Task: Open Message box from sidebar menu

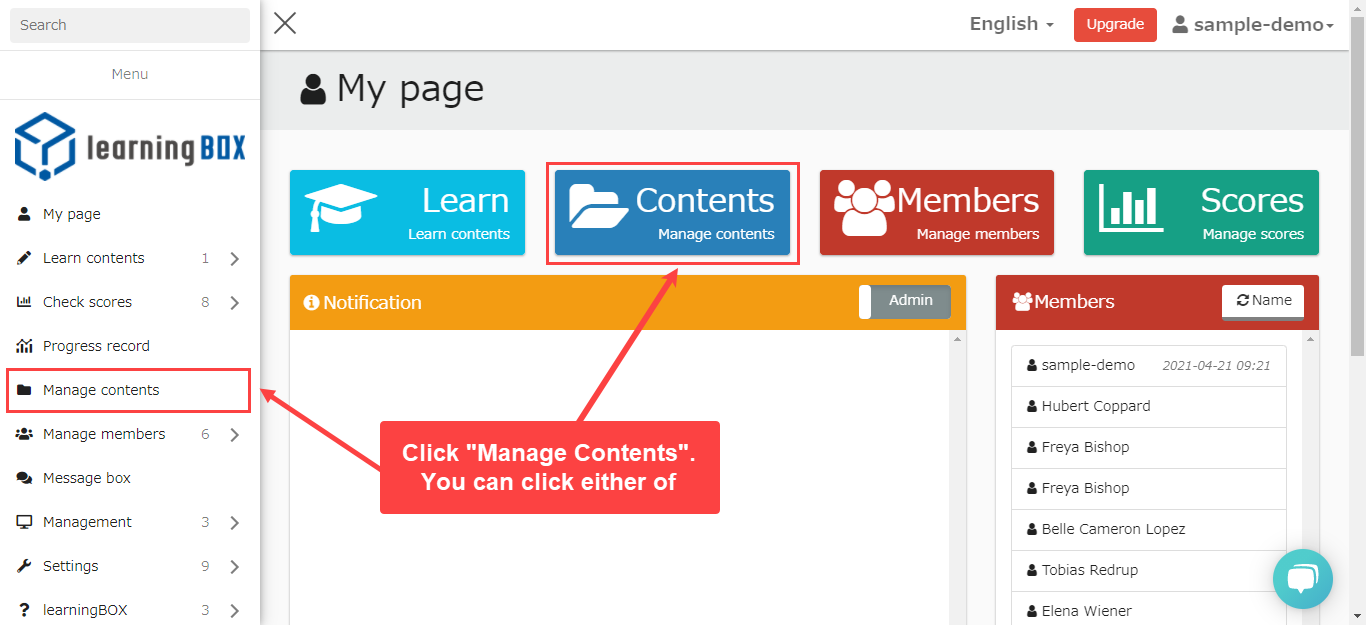Action: (87, 478)
